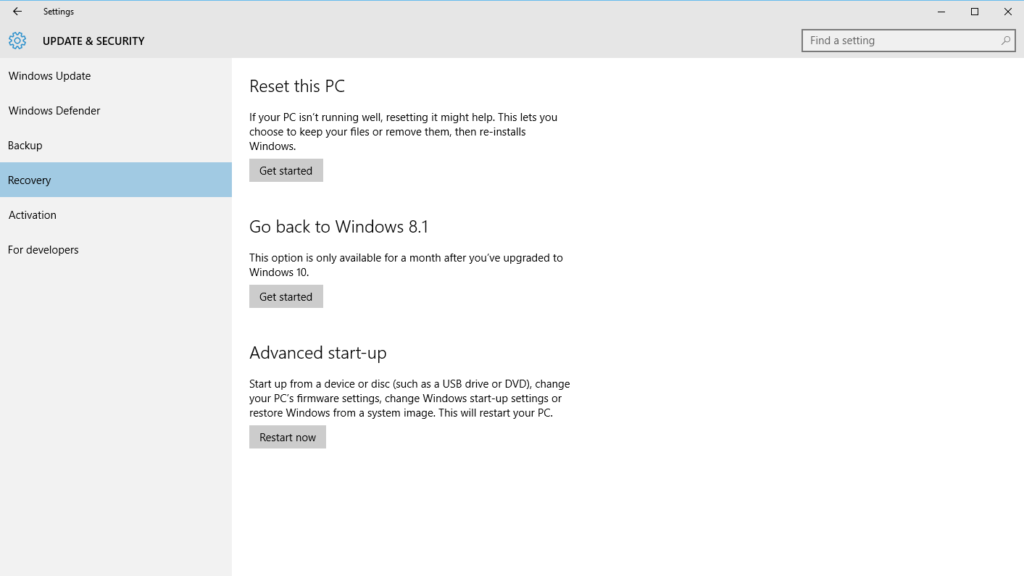Image resolution: width=1024 pixels, height=576 pixels.
Task: Open the Activation page
Action: (x=33, y=214)
